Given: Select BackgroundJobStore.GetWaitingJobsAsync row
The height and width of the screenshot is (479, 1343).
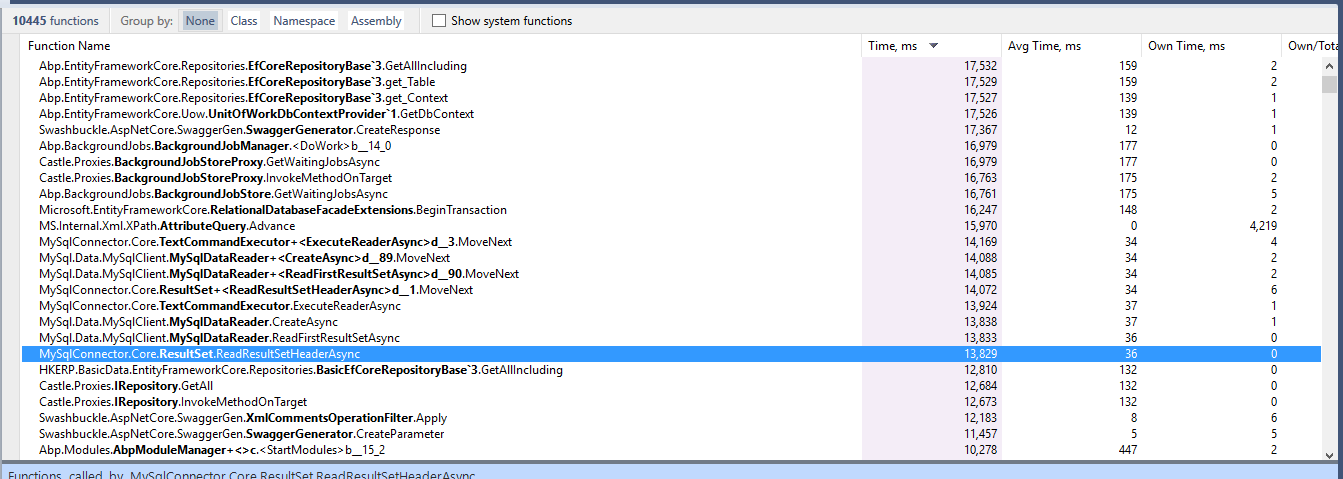Looking at the screenshot, I should [671, 194].
